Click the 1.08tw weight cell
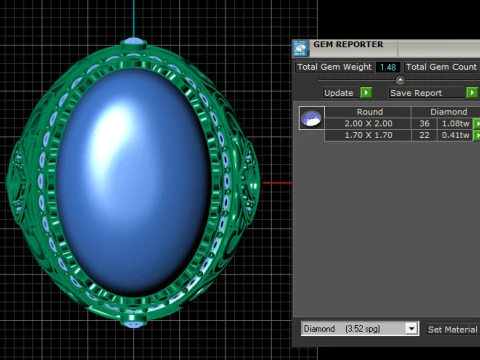 tap(455, 123)
